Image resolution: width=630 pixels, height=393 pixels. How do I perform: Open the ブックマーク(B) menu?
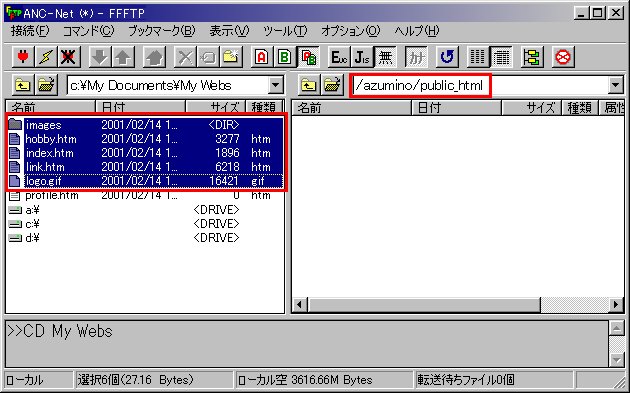point(162,31)
